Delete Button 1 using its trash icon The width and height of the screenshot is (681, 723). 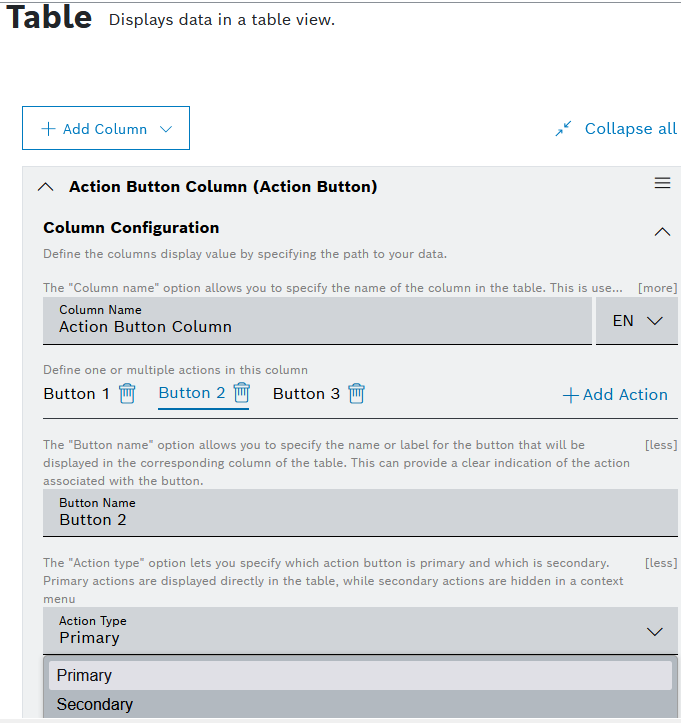click(127, 393)
